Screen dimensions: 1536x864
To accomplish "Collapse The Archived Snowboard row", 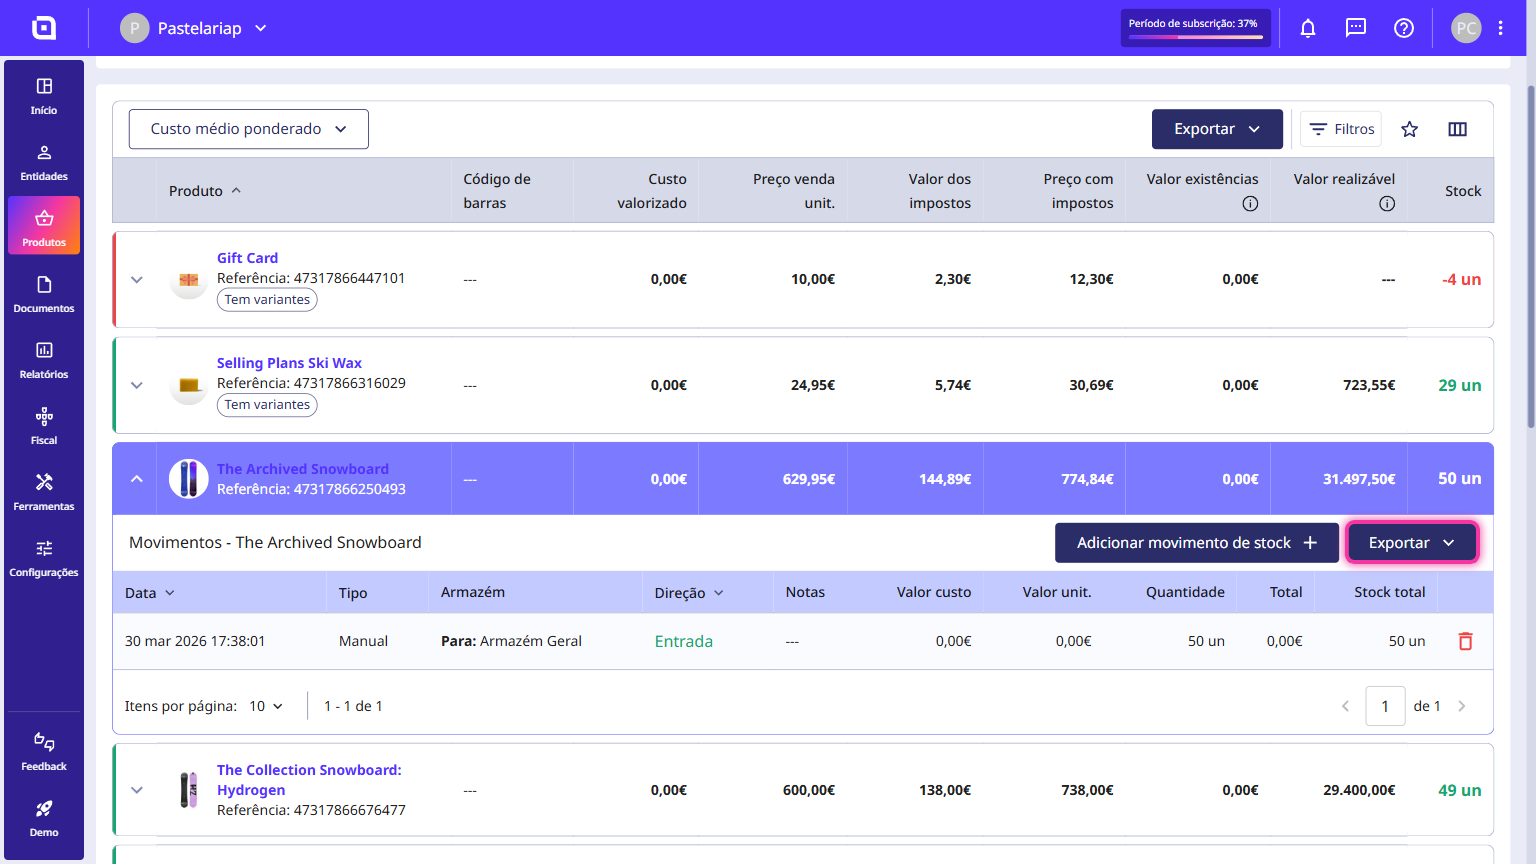I will [x=137, y=479].
